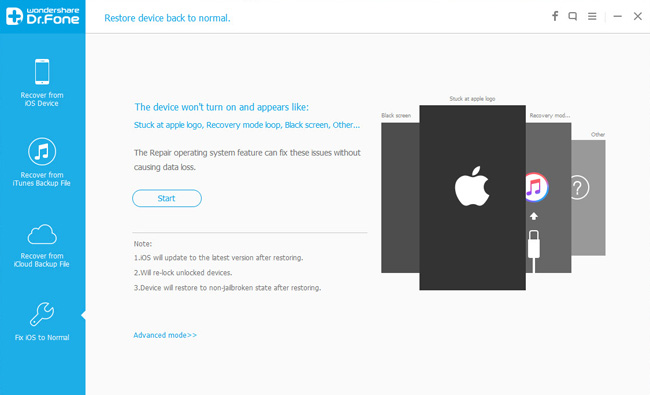Click the up arrow on Recovery mode card
This screenshot has height=395, width=650.
pos(534,216)
